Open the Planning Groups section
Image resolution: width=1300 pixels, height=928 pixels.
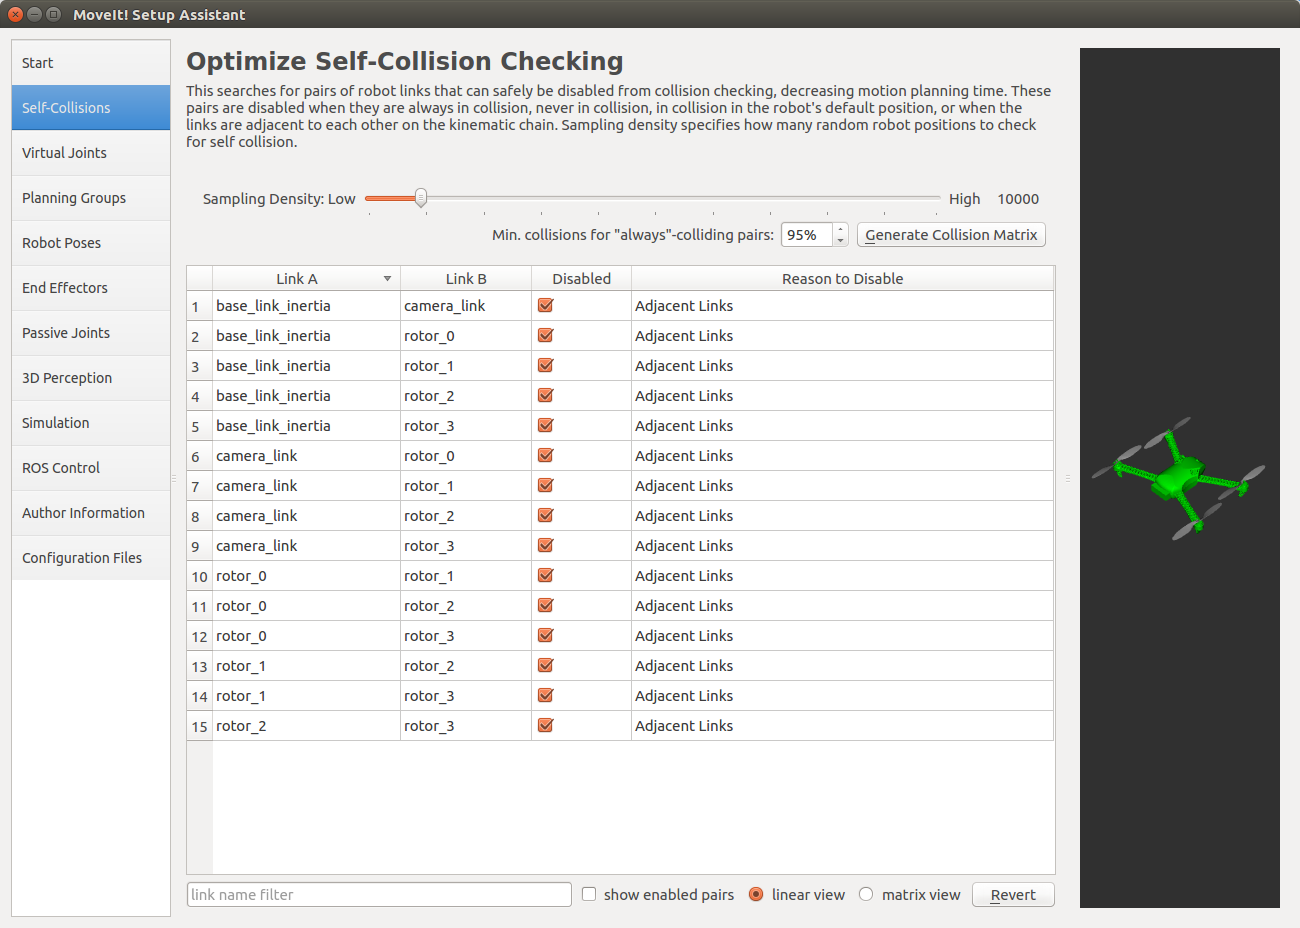[91, 198]
